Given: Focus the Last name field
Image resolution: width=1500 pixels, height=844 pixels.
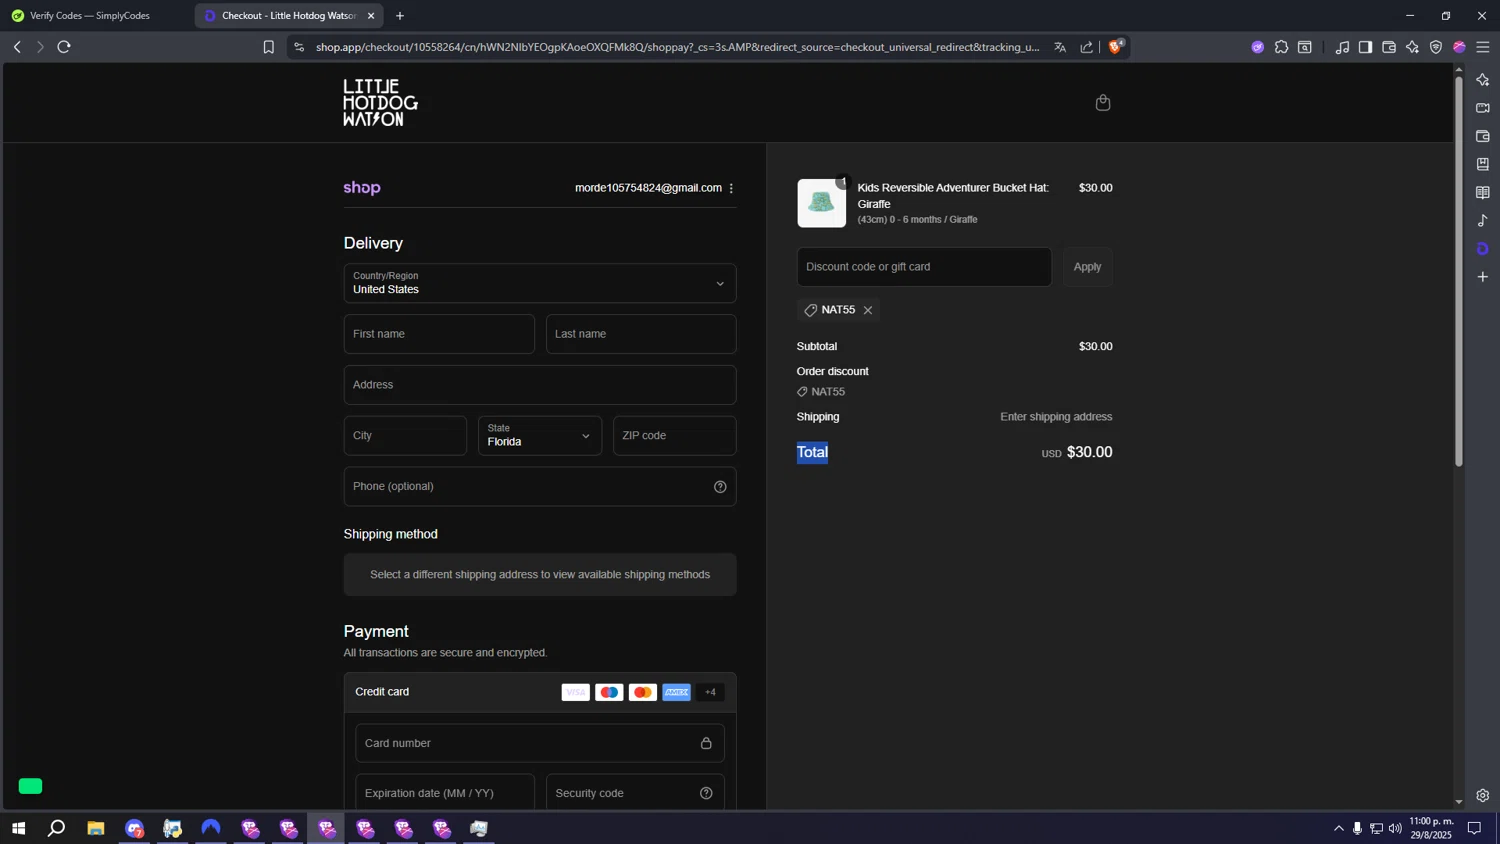Looking at the screenshot, I should pyautogui.click(x=641, y=334).
